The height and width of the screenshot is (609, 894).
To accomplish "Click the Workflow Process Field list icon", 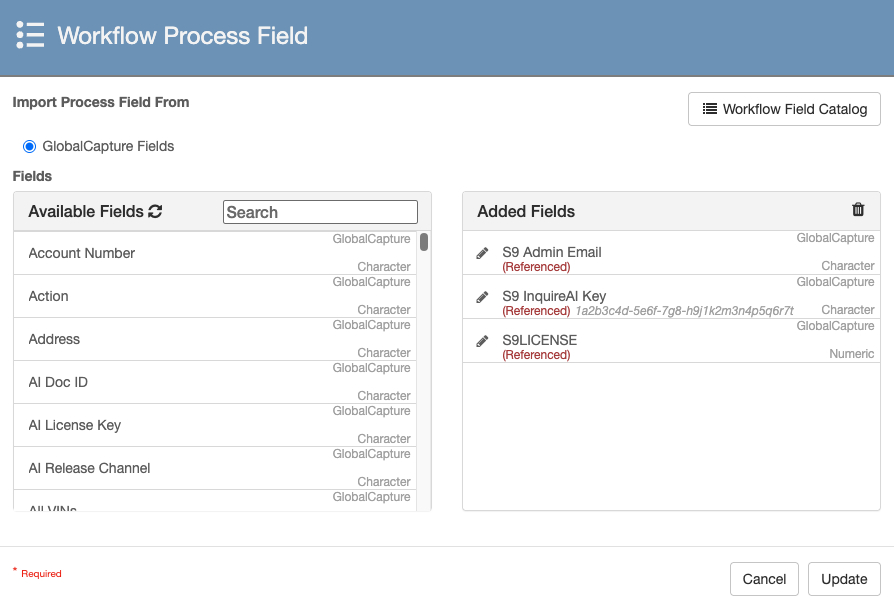I will (x=30, y=34).
